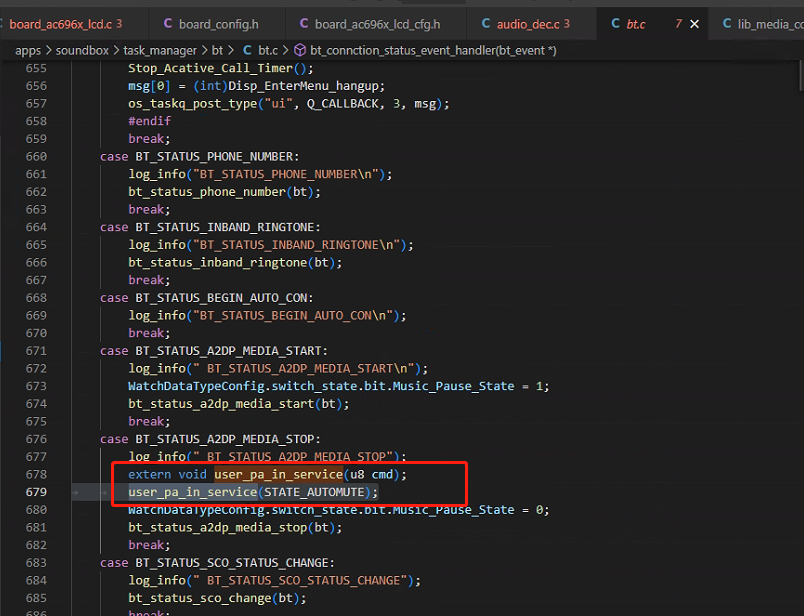The width and height of the screenshot is (804, 616).
Task: Switch to the audio_dec.c tab
Action: tap(532, 24)
